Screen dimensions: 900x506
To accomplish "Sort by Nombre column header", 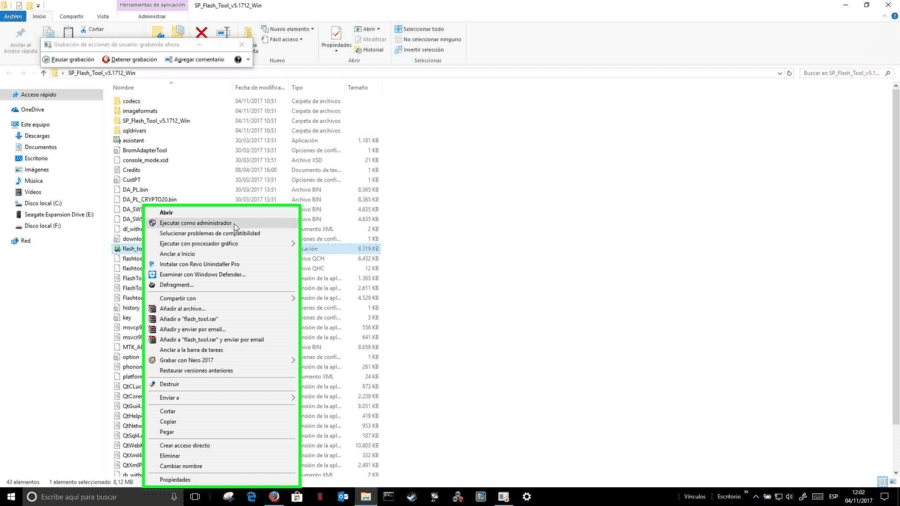I will point(123,88).
